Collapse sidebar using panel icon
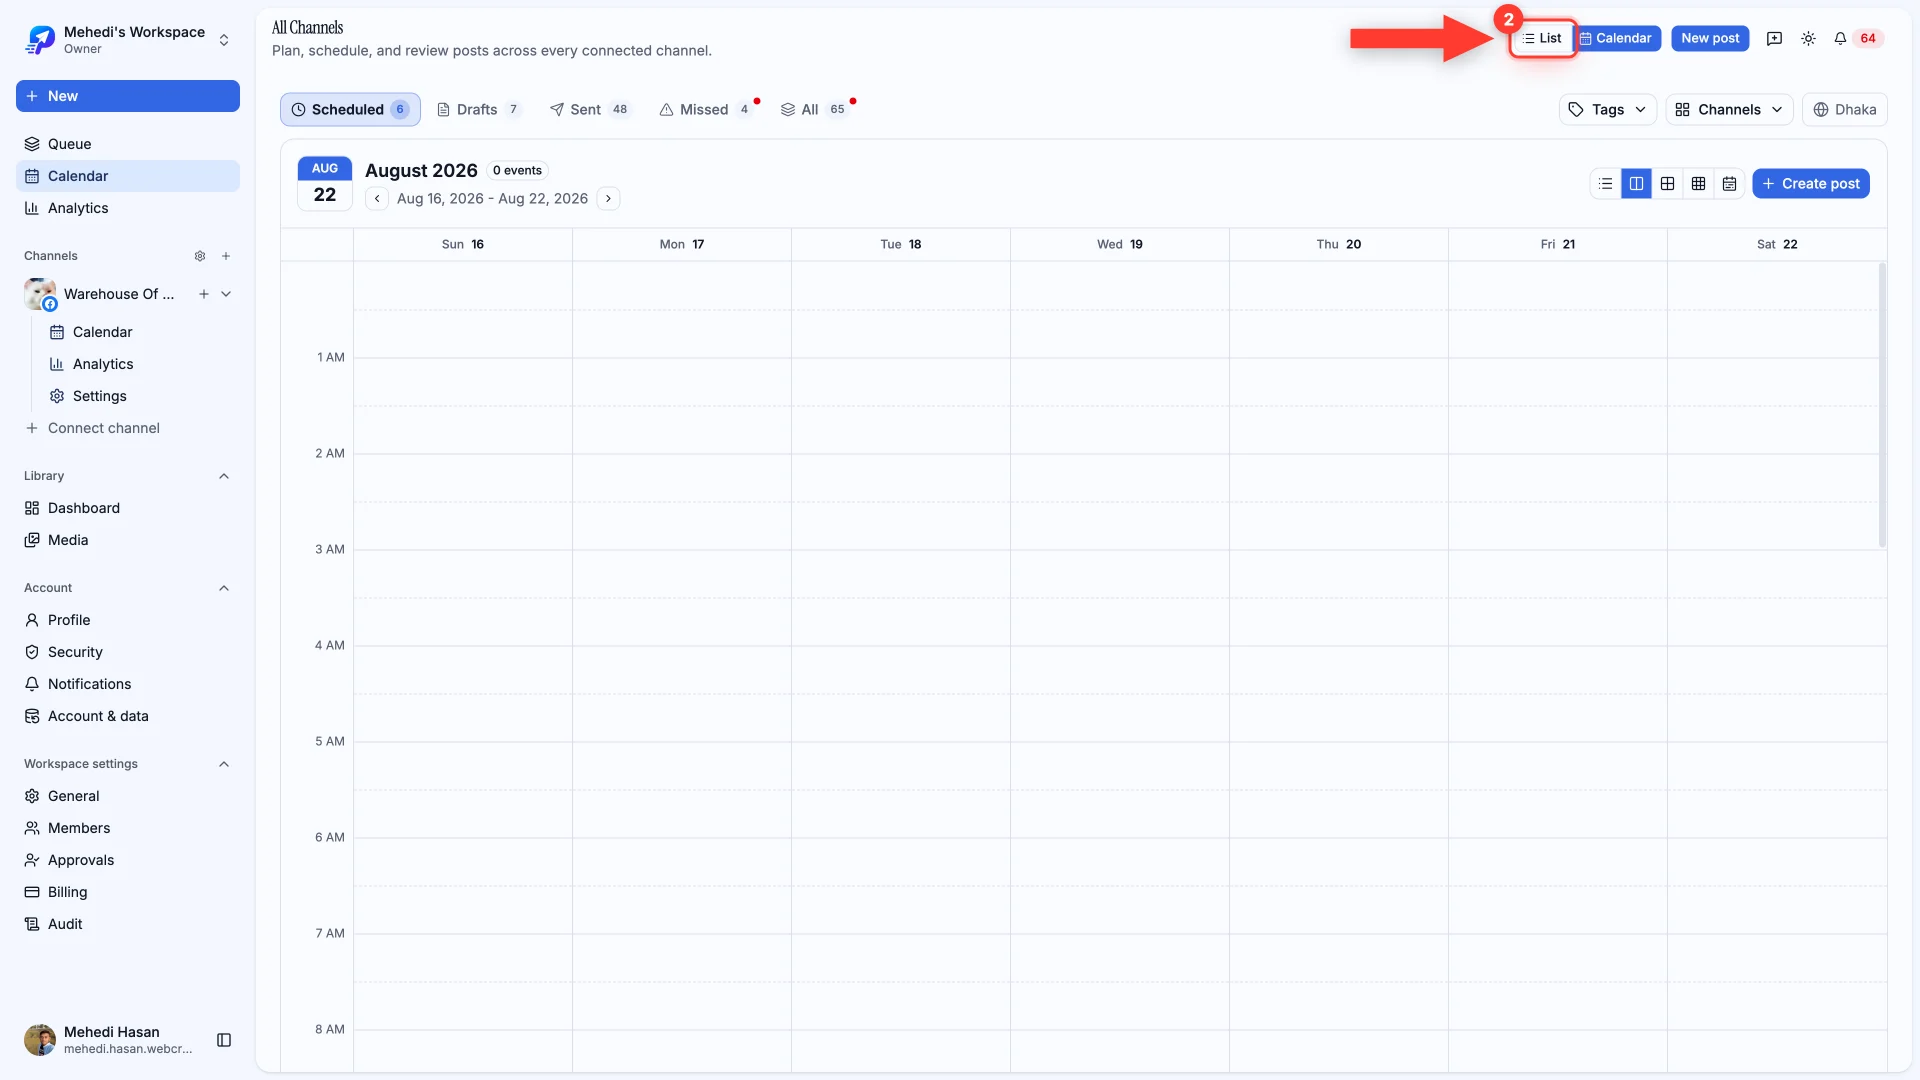This screenshot has height=1080, width=1920. (x=224, y=1040)
